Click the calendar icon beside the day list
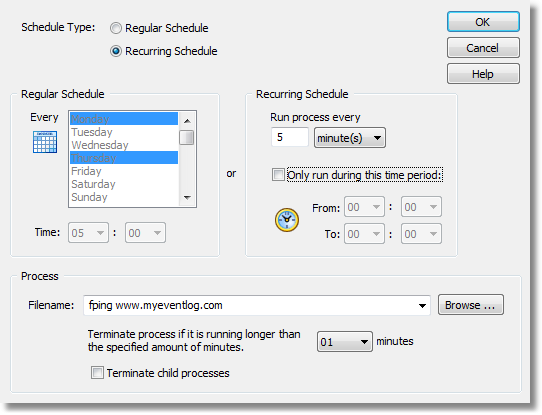 click(x=45, y=142)
